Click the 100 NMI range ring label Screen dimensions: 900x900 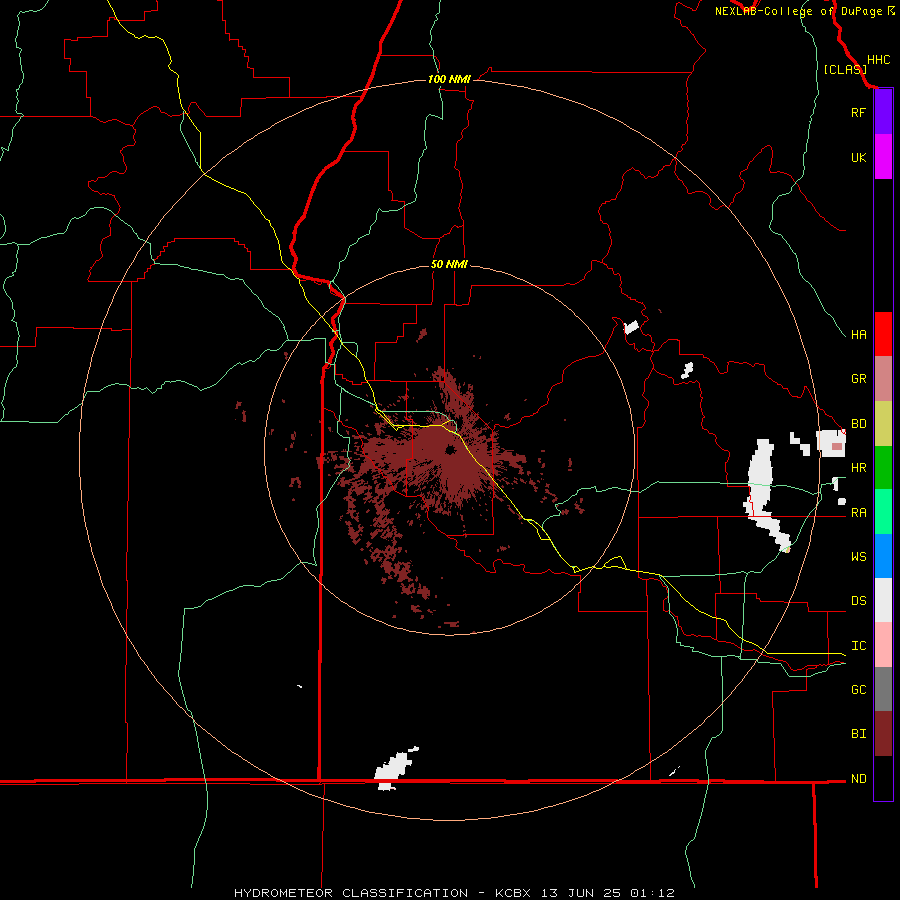pos(449,79)
